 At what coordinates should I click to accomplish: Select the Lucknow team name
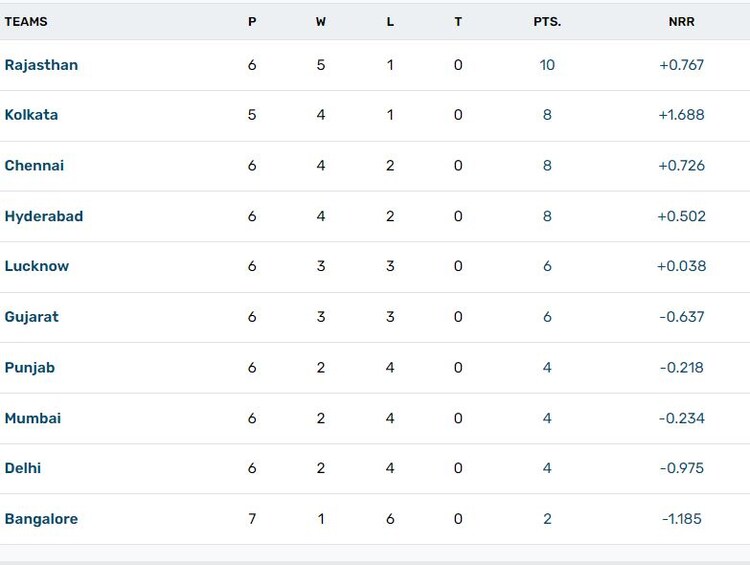point(37,266)
